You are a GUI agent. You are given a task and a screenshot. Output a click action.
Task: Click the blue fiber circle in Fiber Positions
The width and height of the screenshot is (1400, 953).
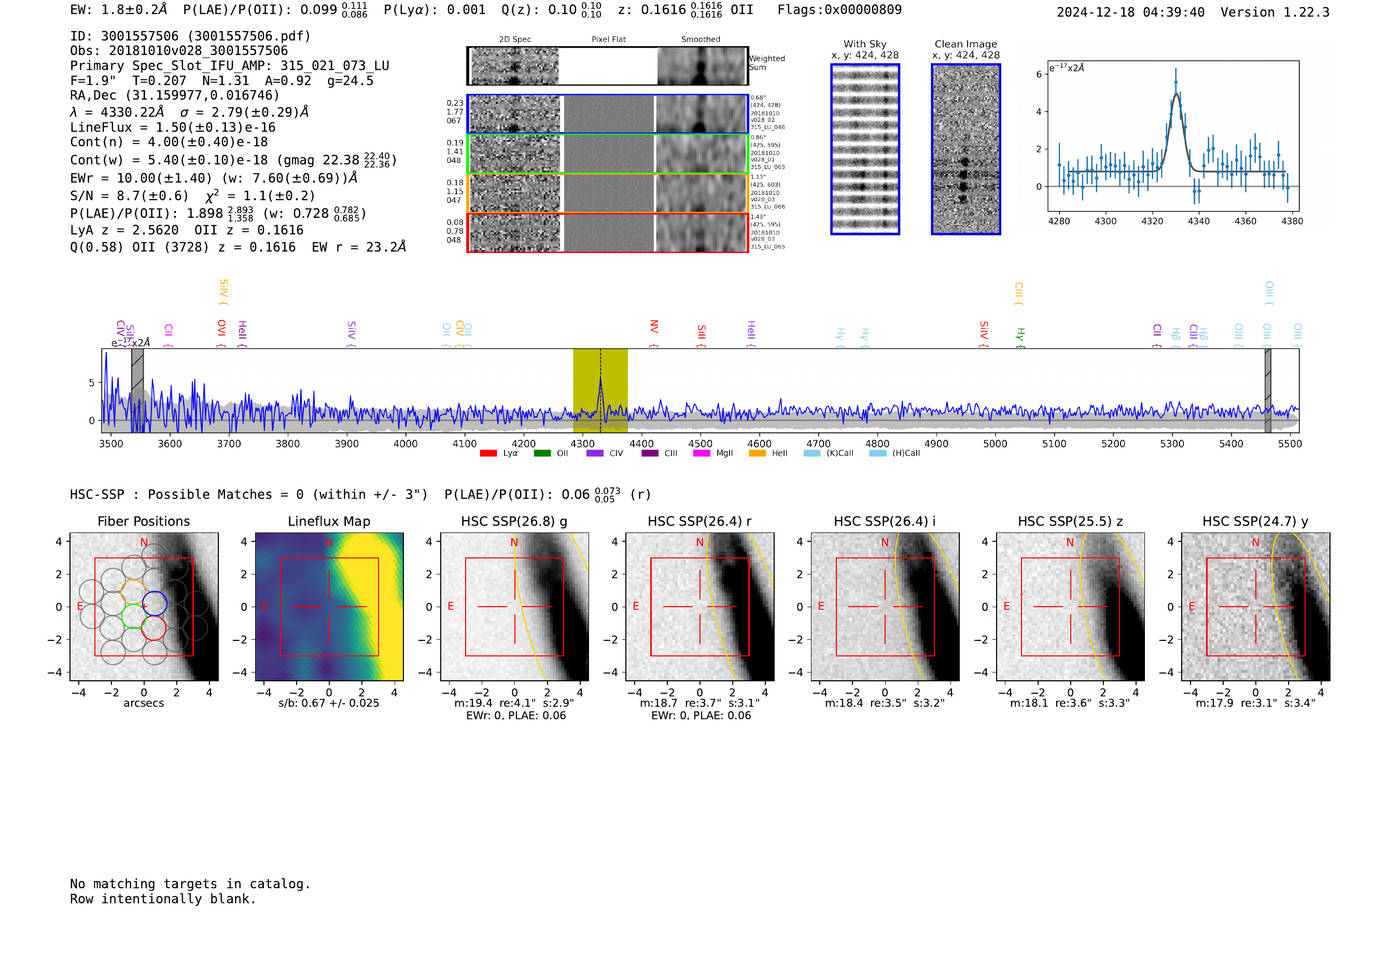[154, 603]
